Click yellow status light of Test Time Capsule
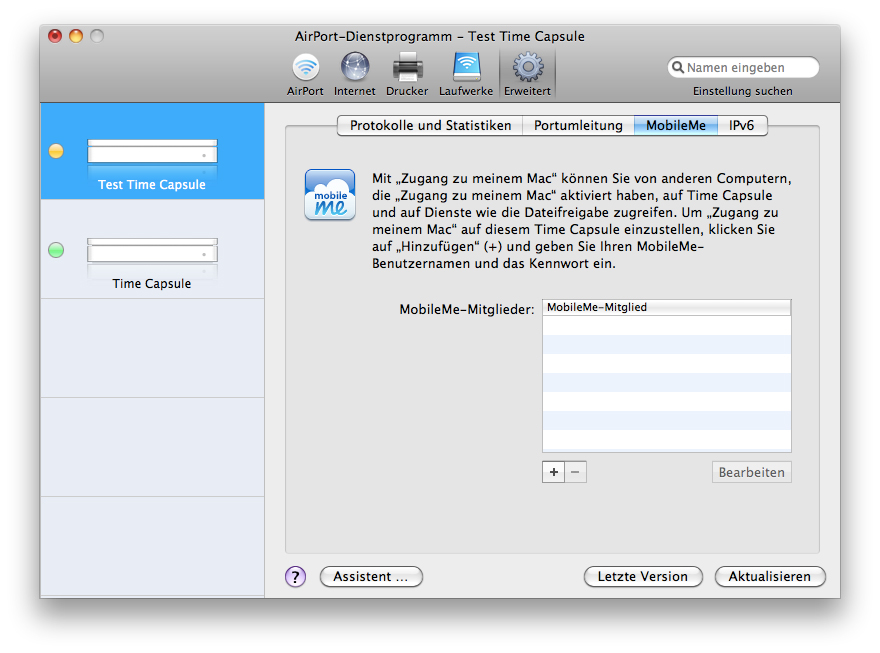Screen dimensions: 880x653 56,151
